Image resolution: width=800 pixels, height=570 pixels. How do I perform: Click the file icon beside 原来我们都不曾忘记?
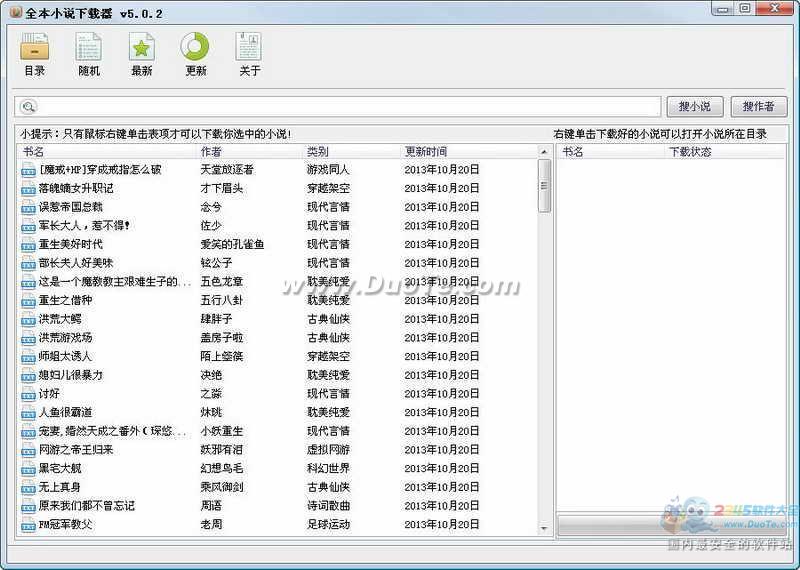coord(28,507)
